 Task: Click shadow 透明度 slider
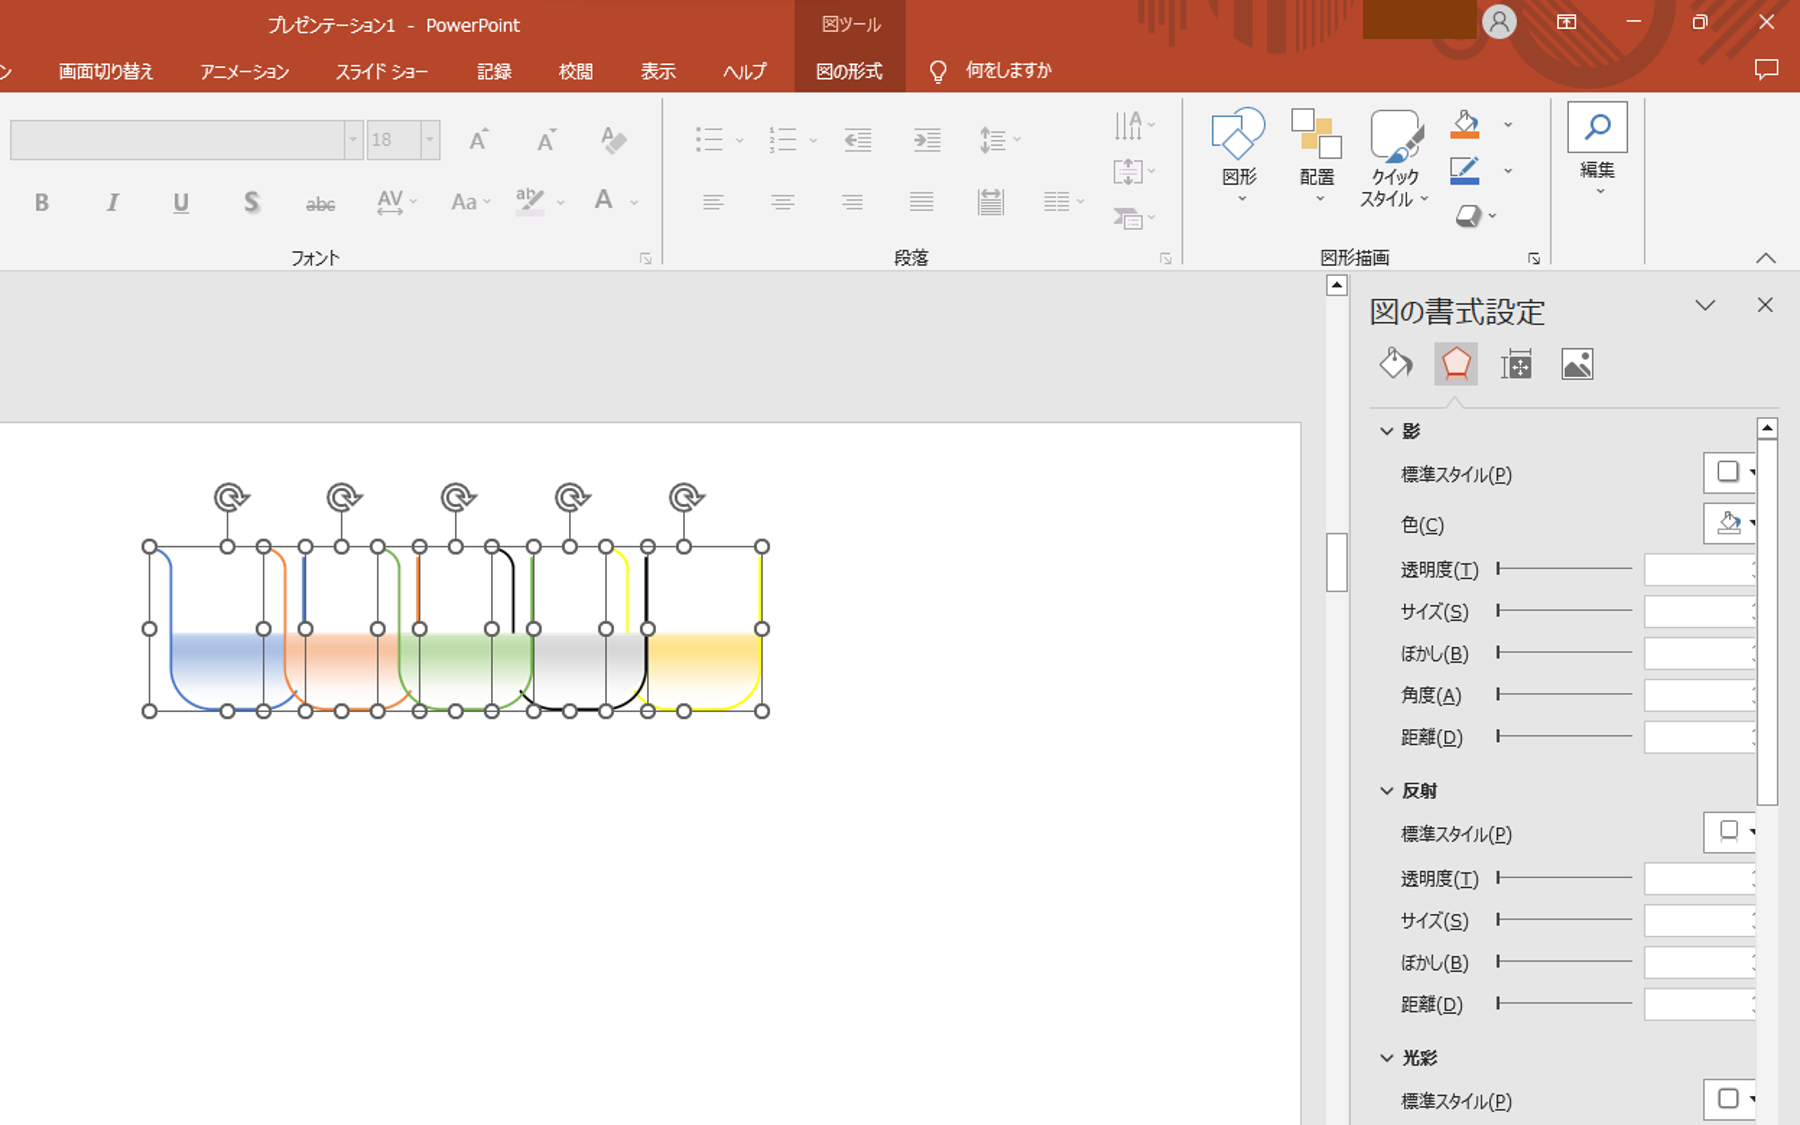click(1564, 569)
